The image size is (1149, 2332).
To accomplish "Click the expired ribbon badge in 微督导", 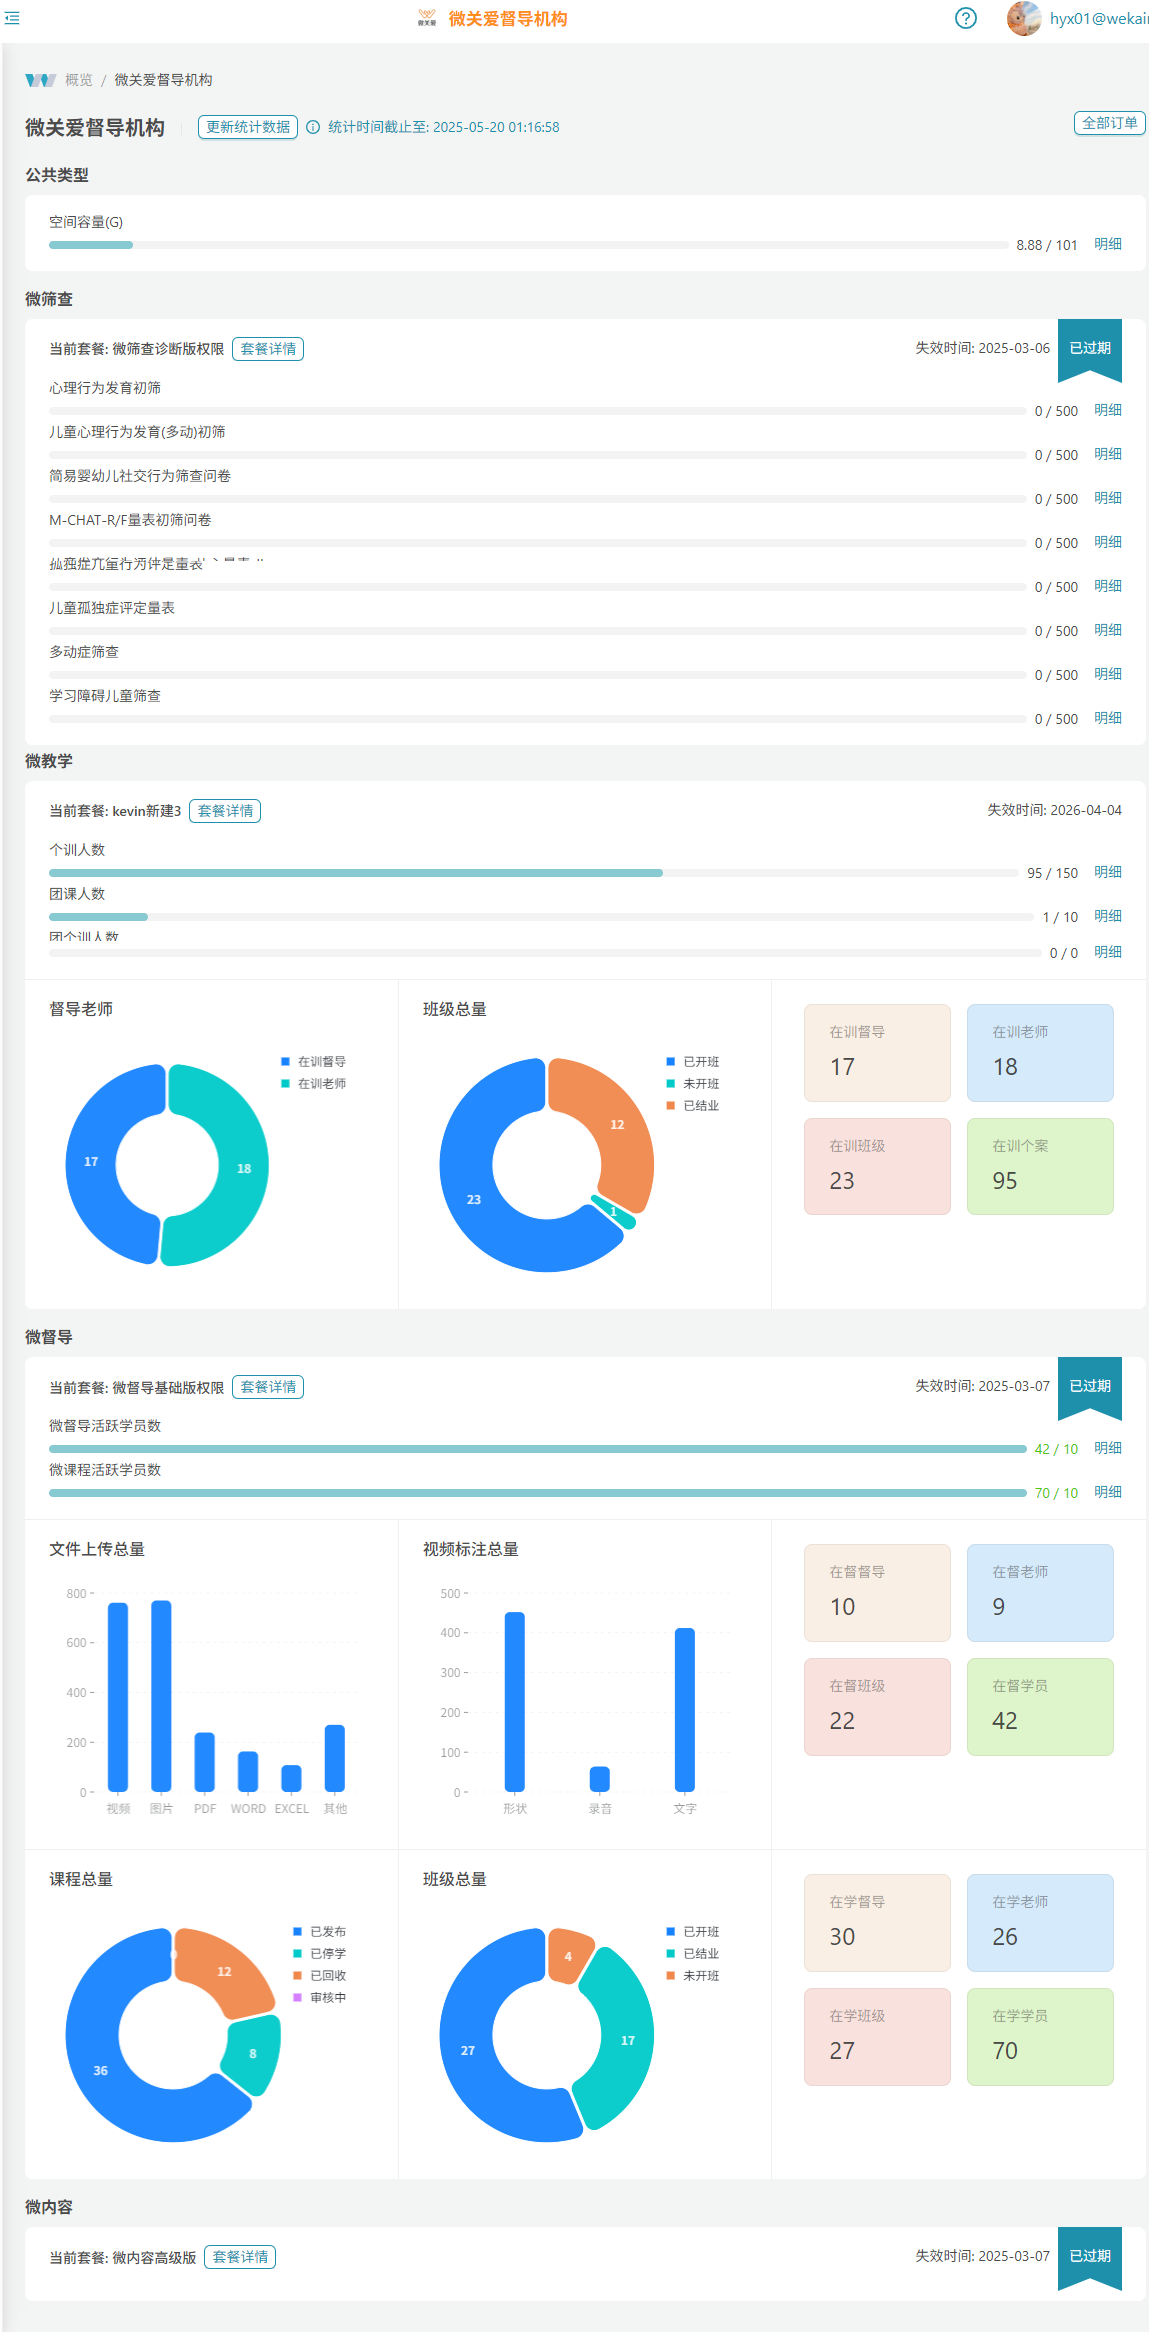I will (x=1089, y=1387).
